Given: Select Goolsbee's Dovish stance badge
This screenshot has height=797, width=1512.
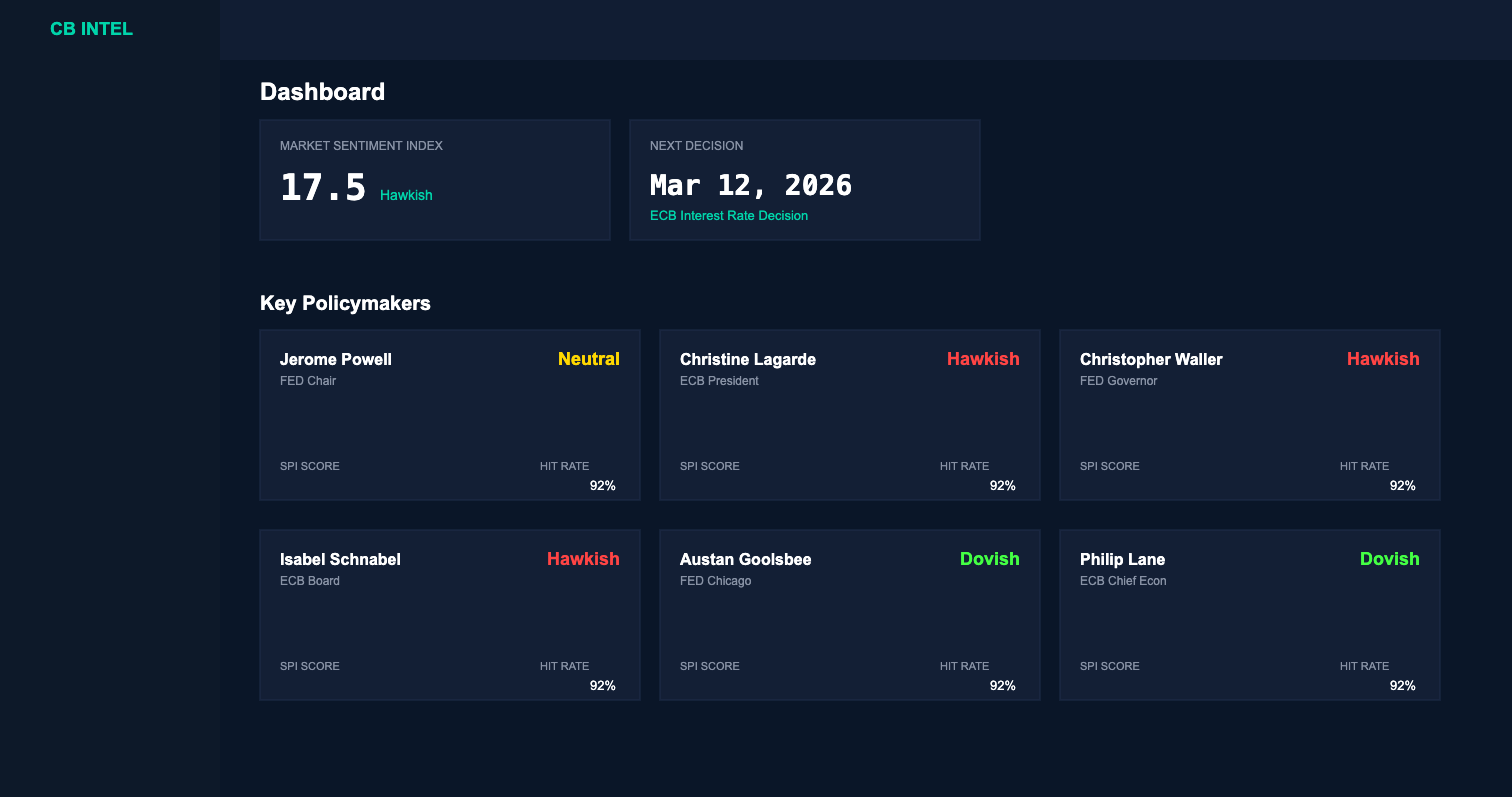Looking at the screenshot, I should tap(990, 559).
